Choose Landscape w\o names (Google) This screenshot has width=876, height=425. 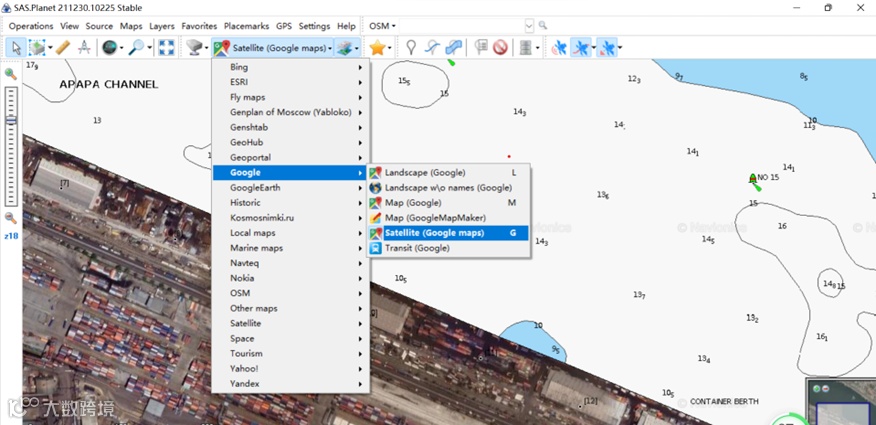click(448, 188)
